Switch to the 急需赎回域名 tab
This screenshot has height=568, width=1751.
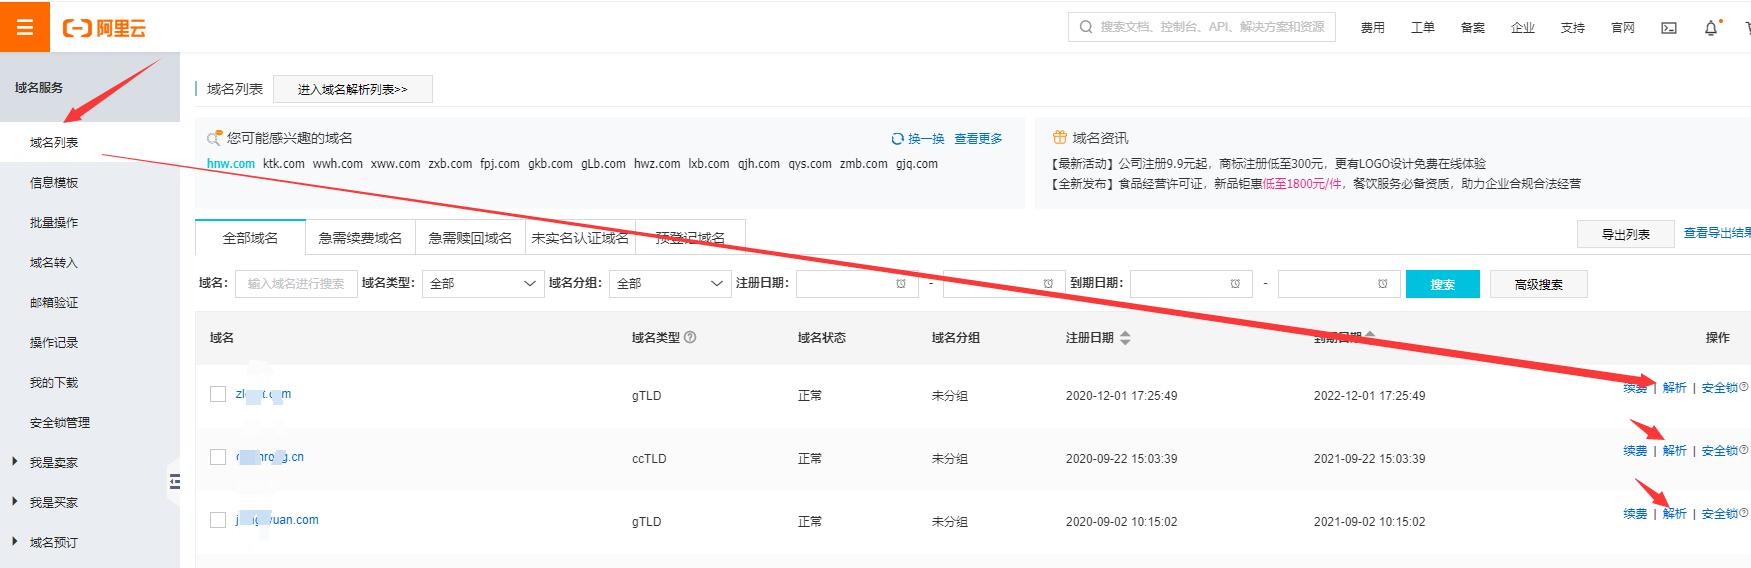[470, 238]
